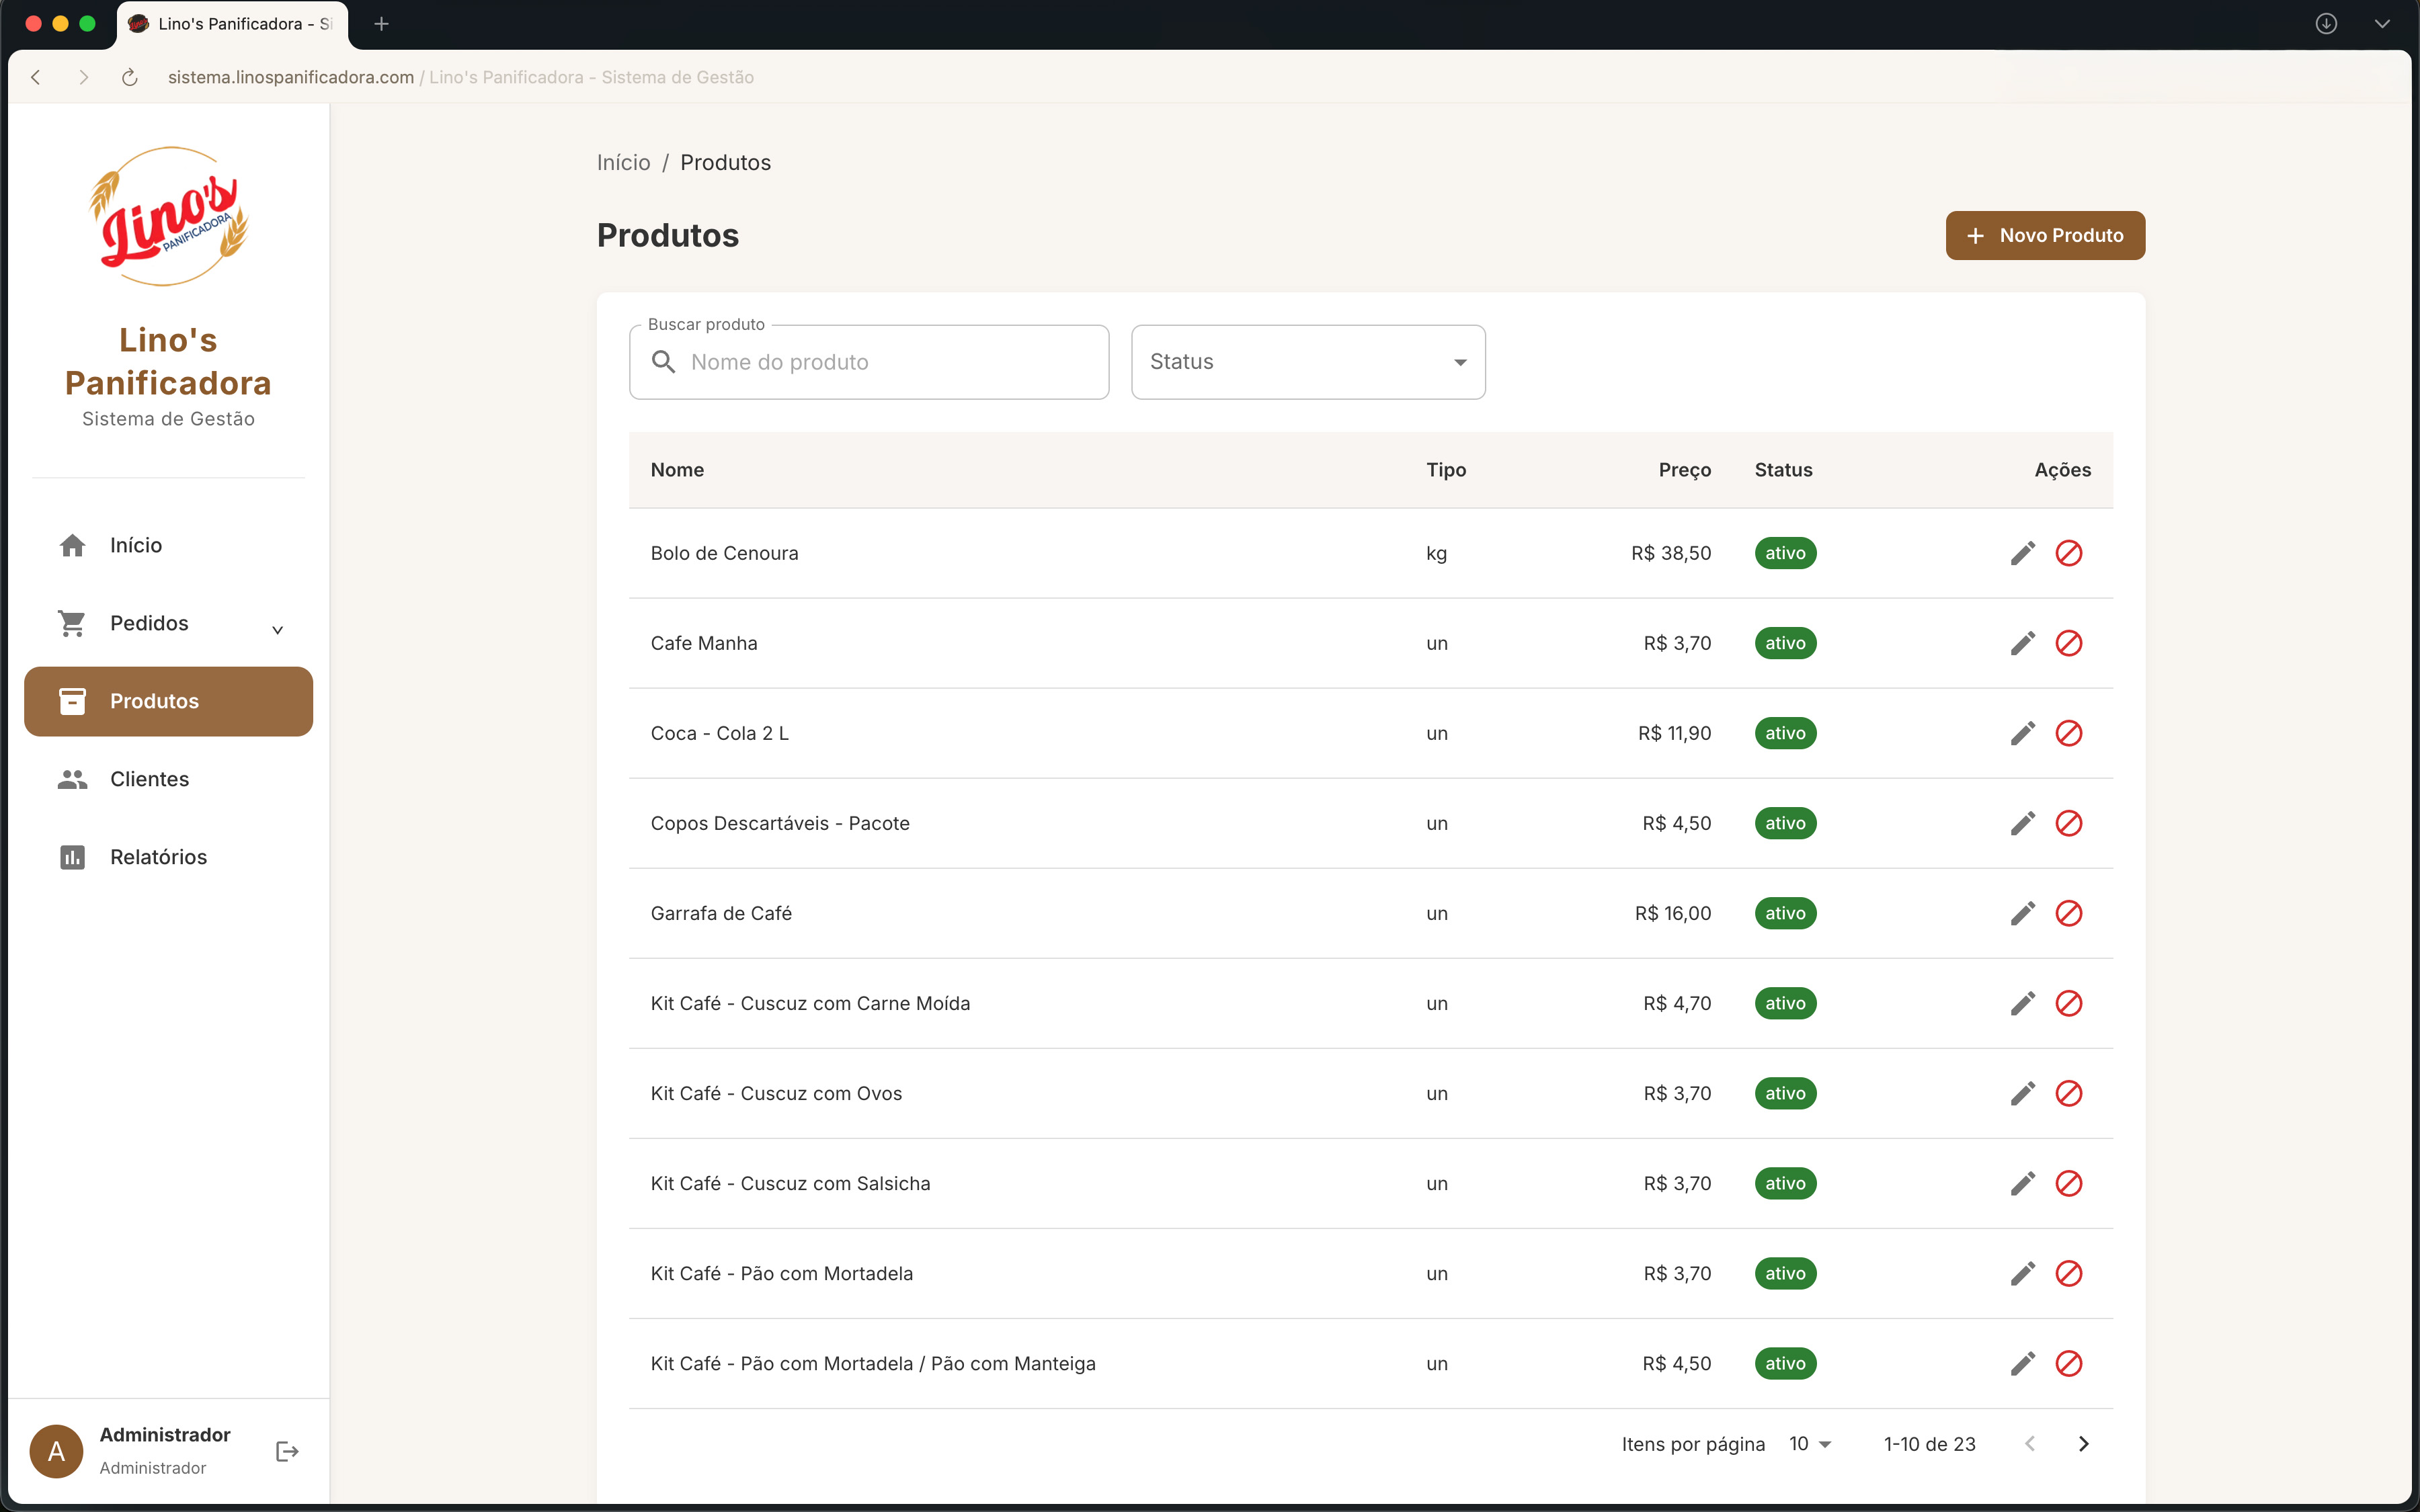This screenshot has height=1512, width=2420.
Task: Open the browser downloads icon
Action: point(2326,24)
